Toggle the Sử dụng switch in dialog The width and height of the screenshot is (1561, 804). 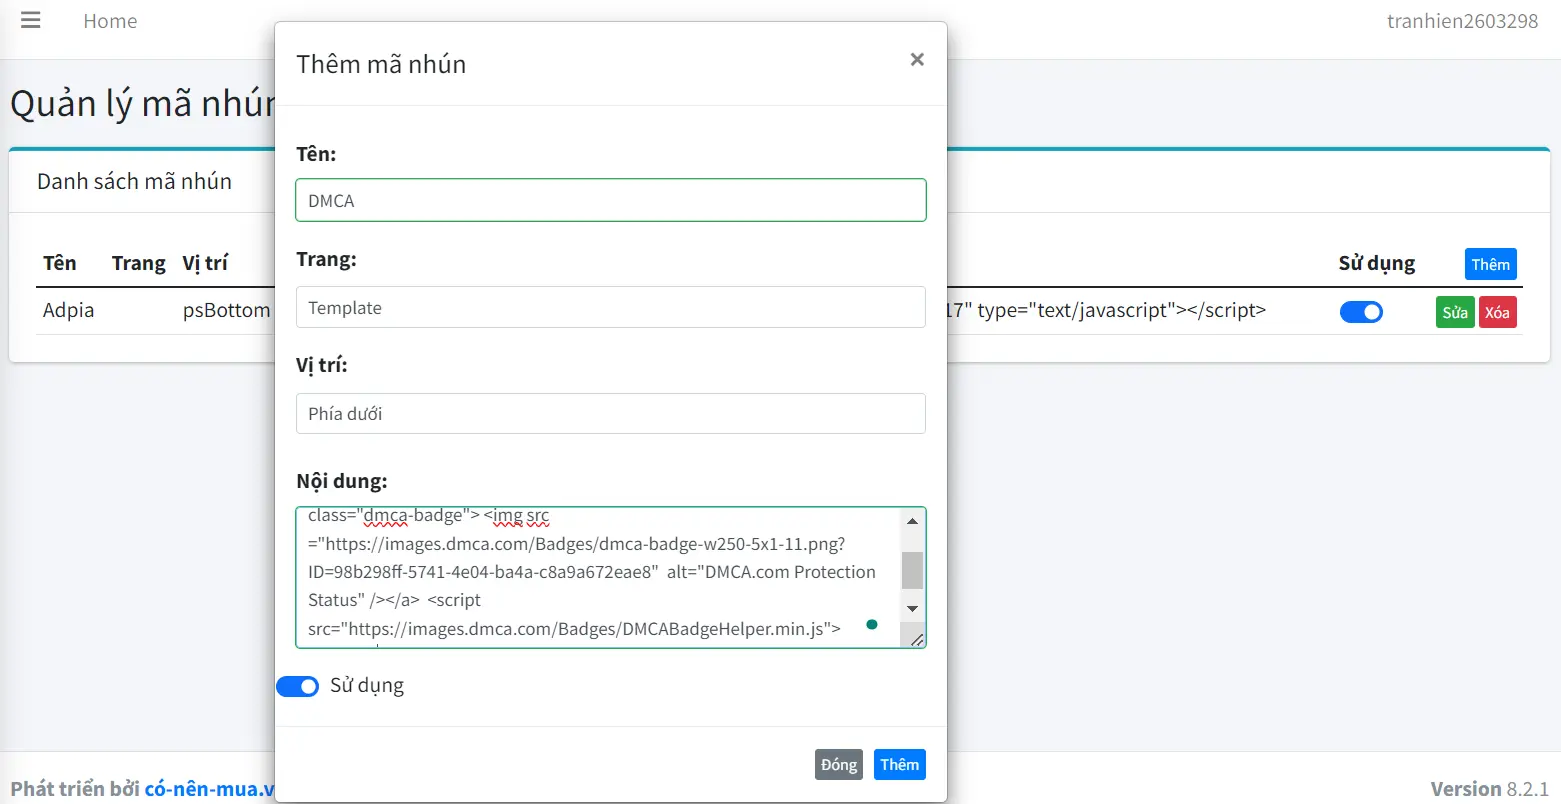click(x=297, y=686)
